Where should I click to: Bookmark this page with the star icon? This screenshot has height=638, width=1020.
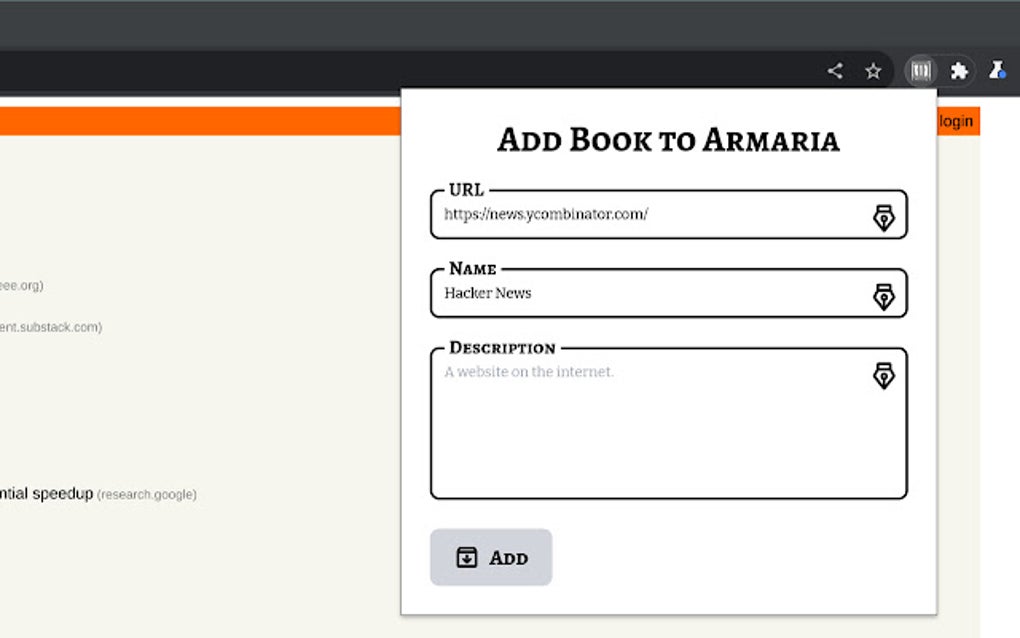pos(873,71)
